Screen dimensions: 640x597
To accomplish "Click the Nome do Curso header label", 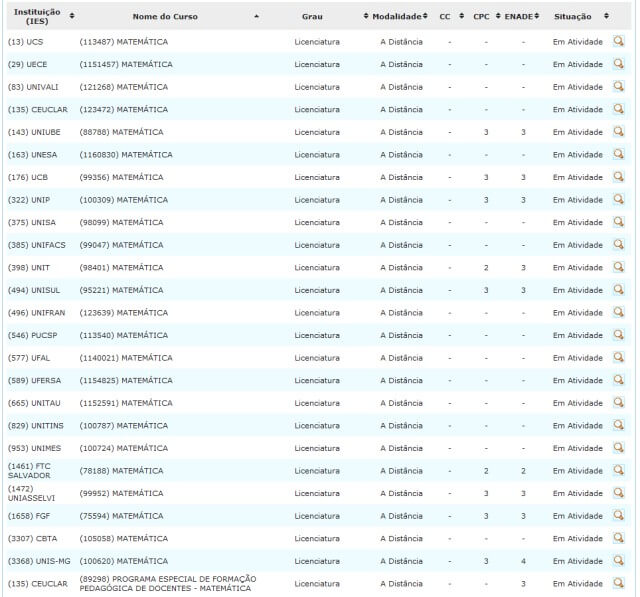I will [x=165, y=17].
